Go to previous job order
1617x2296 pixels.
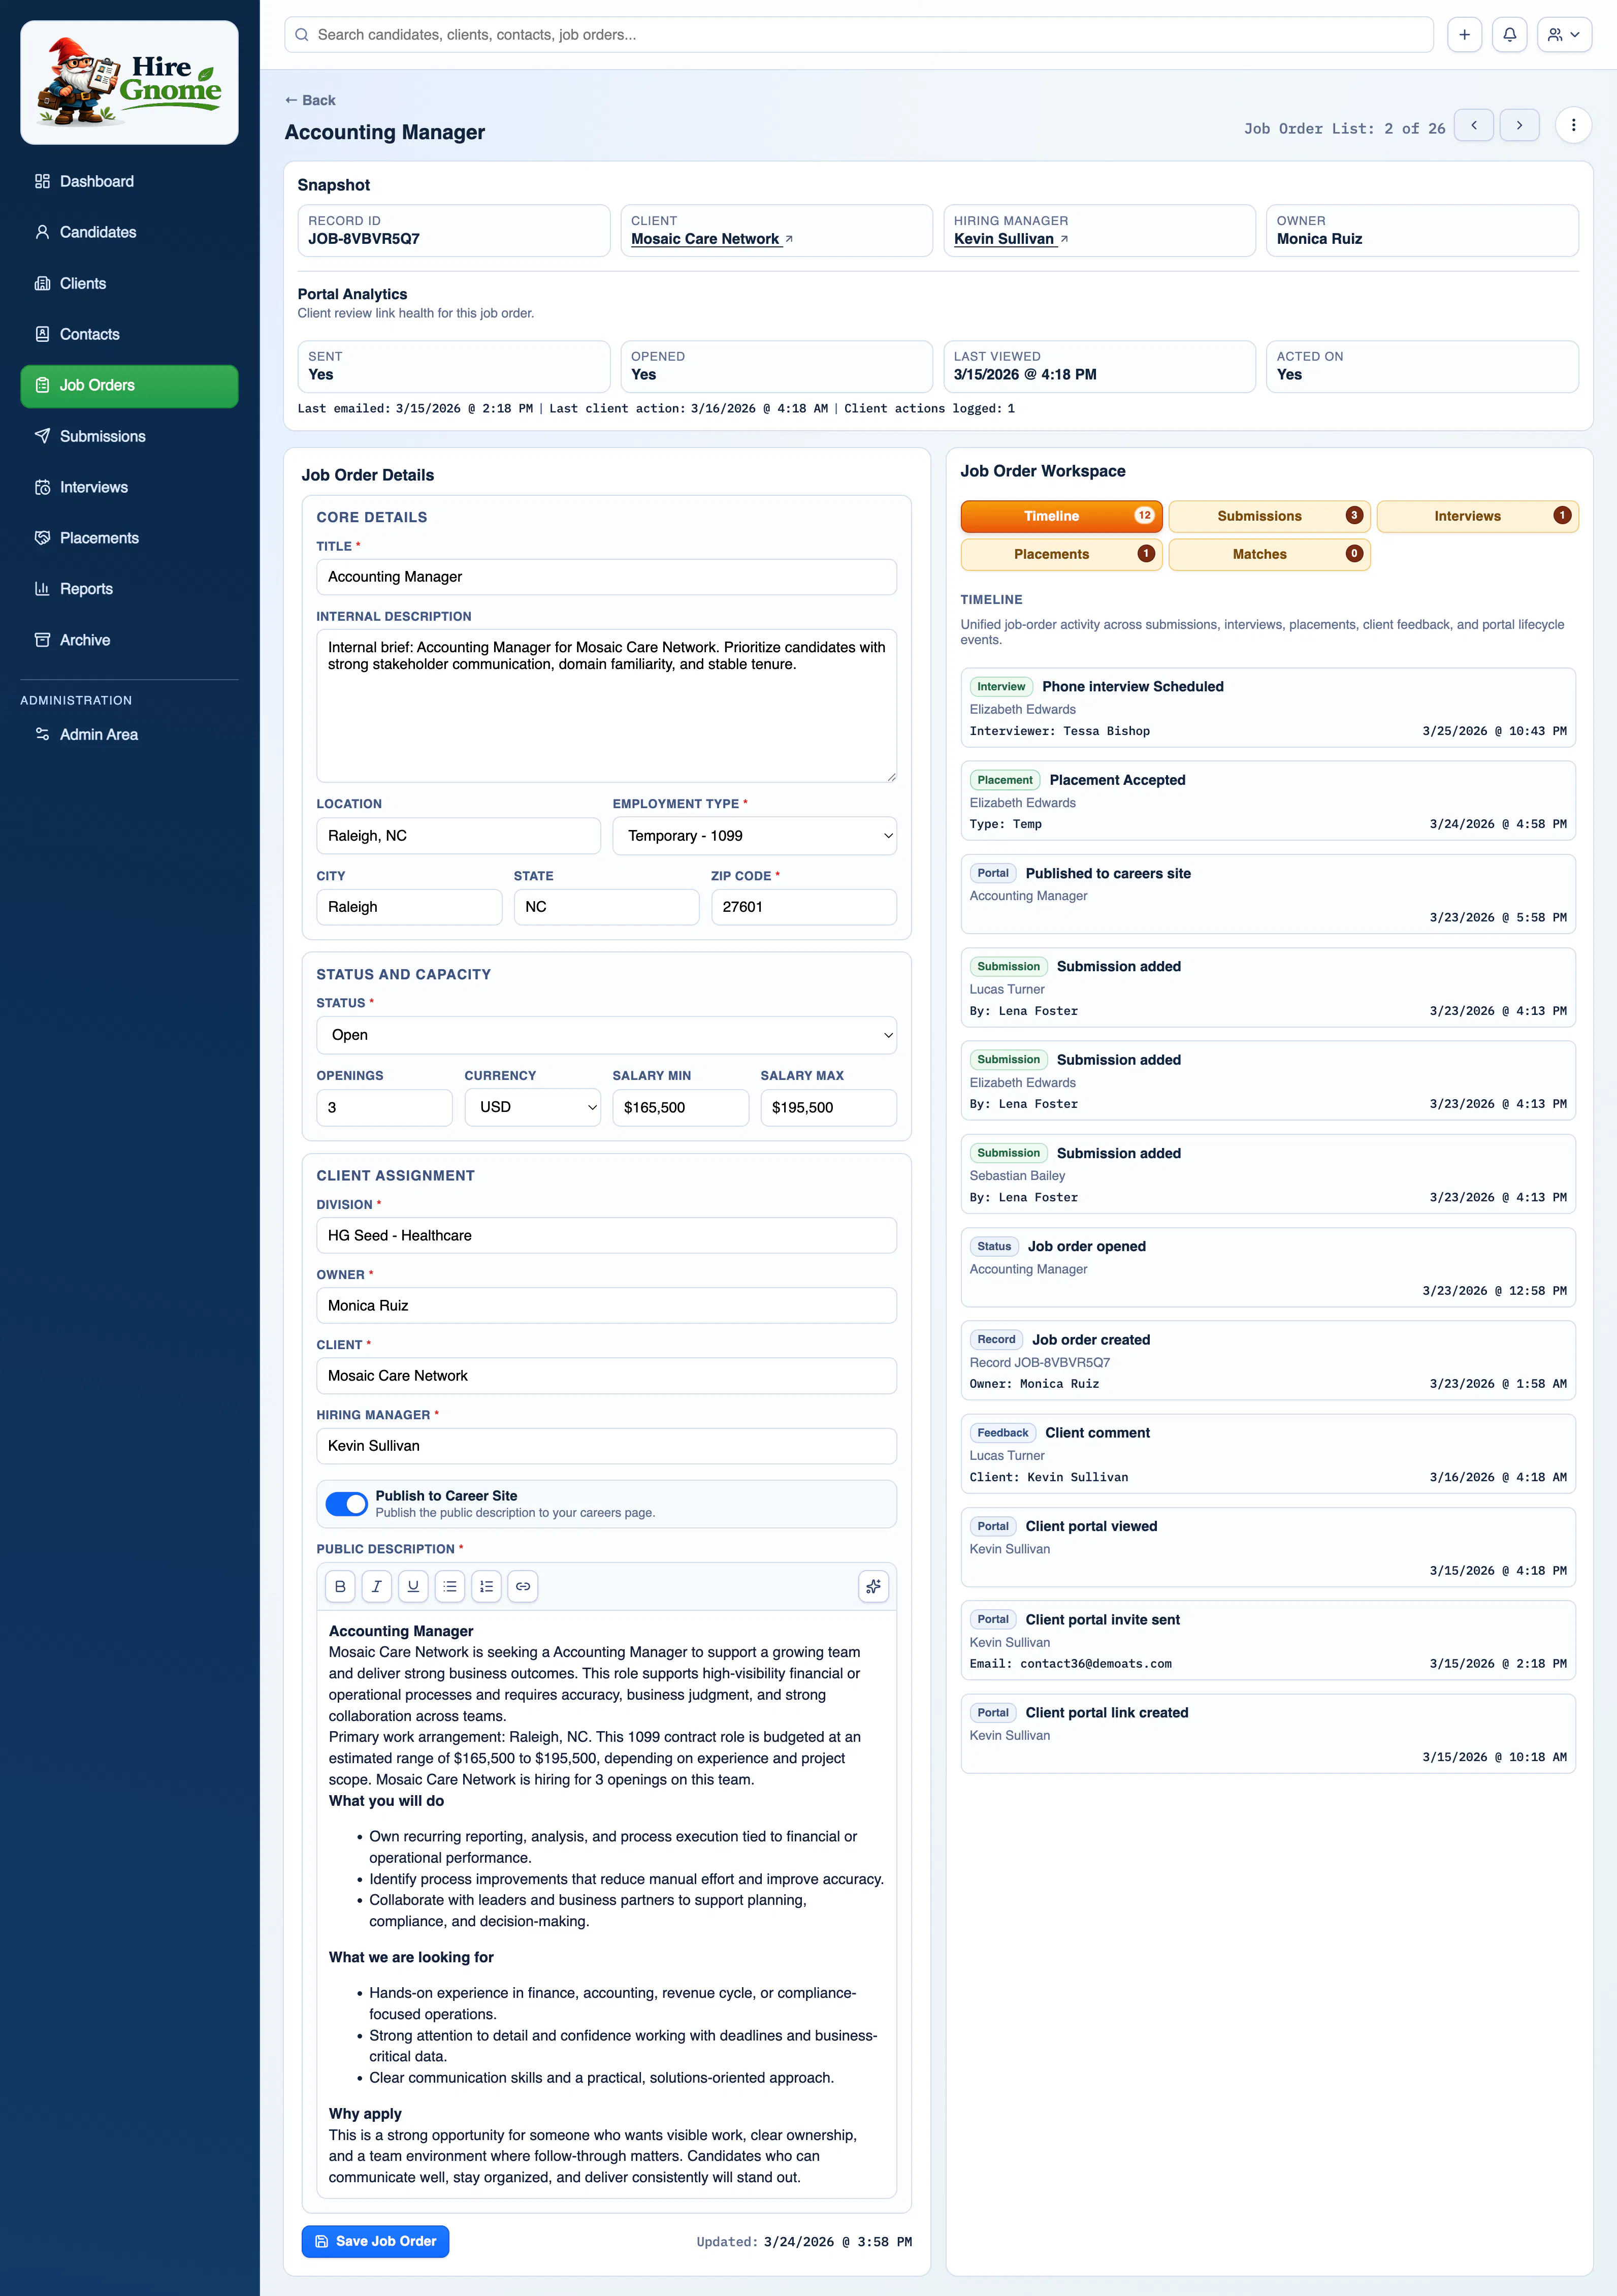1473,126
